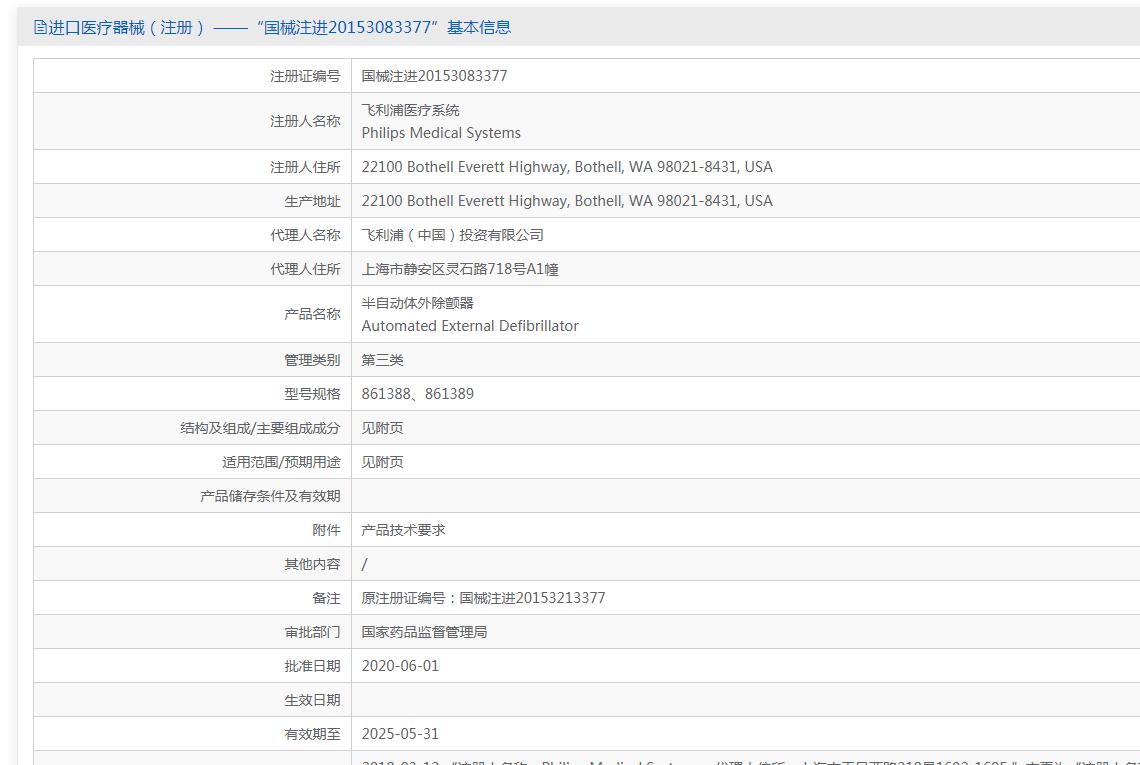Select the text 上海市静安区灵石路718号A1幢
Viewport: 1140px width, 765px height.
459,269
